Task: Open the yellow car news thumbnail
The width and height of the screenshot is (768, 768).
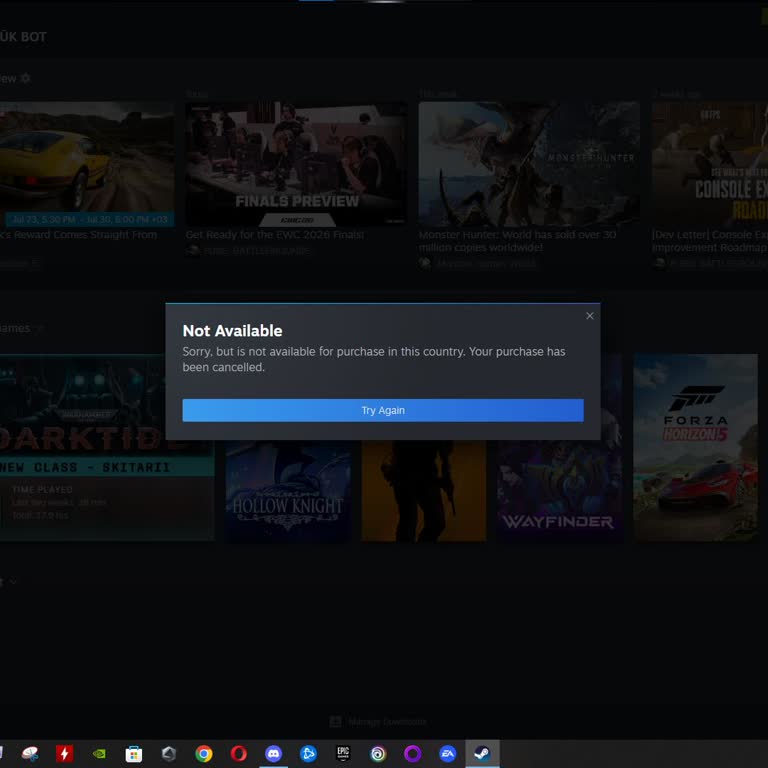Action: coord(87,164)
